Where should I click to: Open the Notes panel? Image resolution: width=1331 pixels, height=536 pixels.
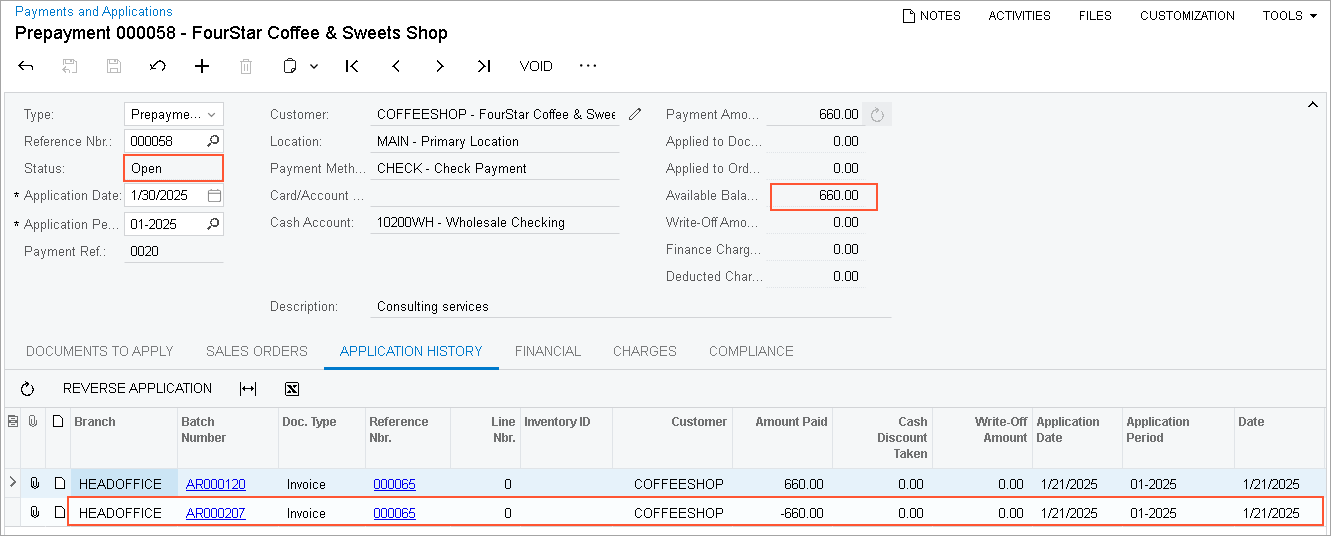(931, 16)
